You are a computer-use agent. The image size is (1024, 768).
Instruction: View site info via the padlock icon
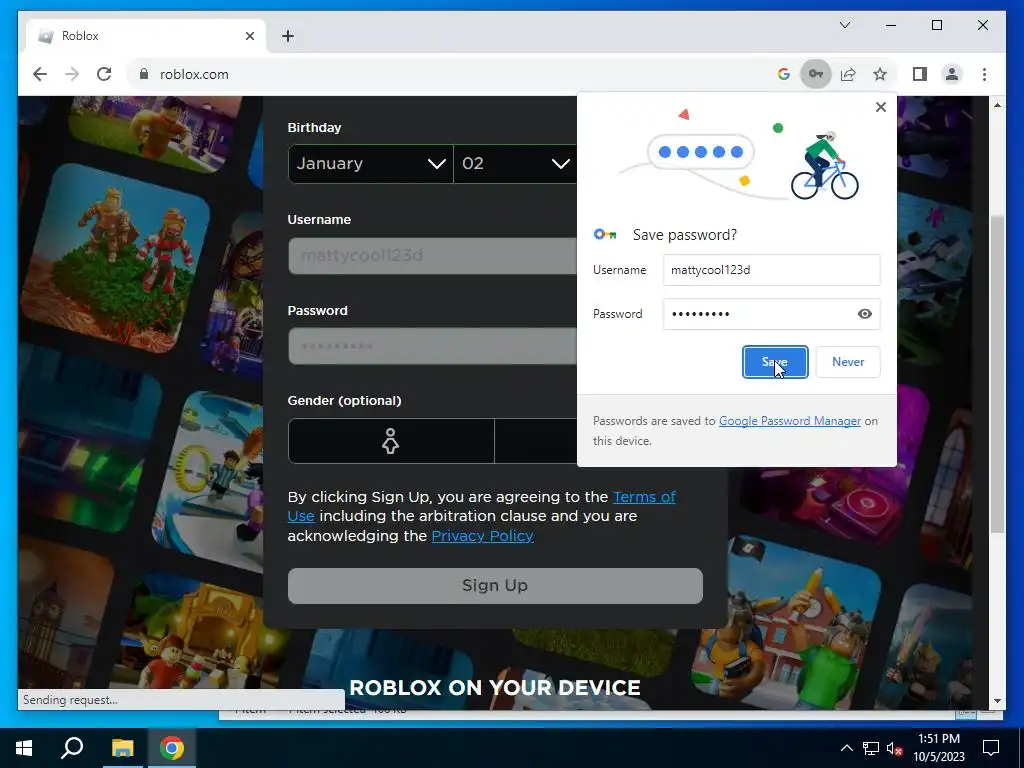click(144, 74)
